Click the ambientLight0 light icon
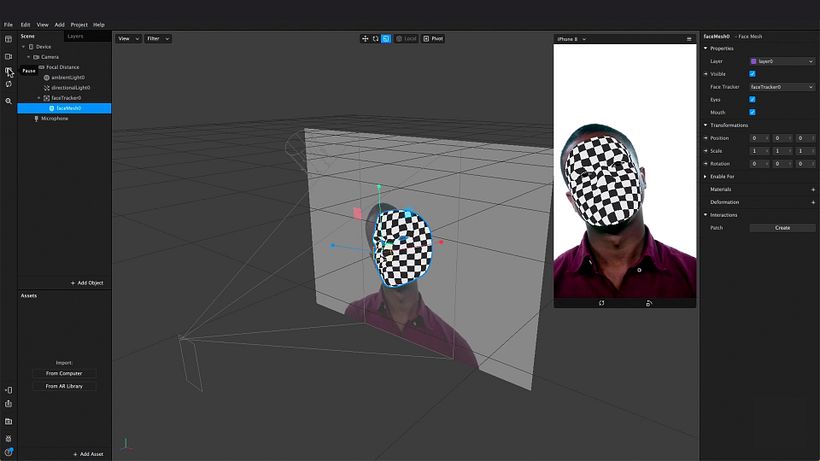 click(47, 77)
